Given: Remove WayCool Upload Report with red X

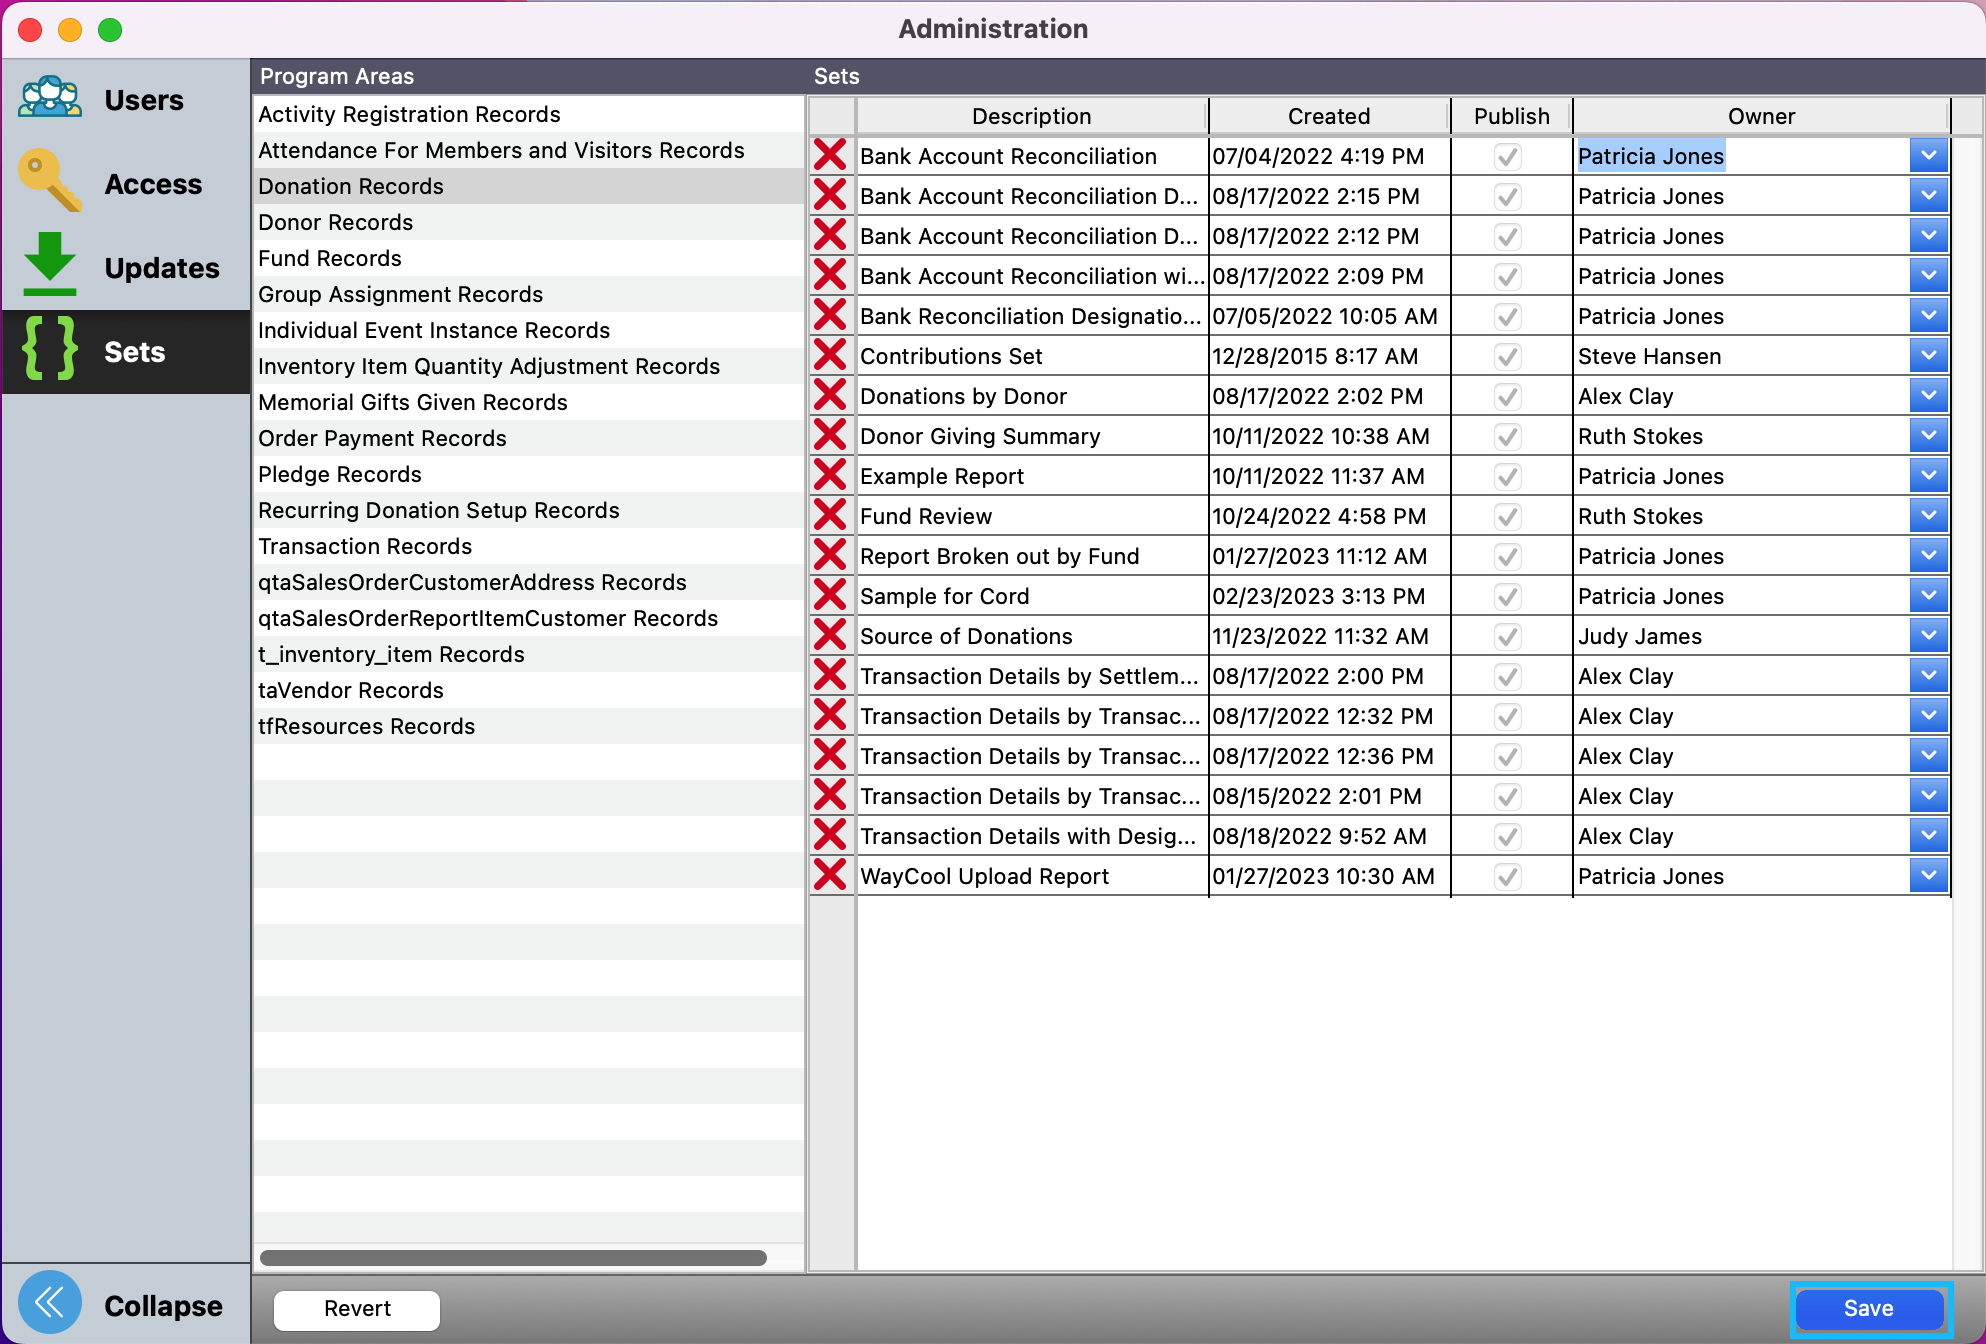Looking at the screenshot, I should pos(830,875).
